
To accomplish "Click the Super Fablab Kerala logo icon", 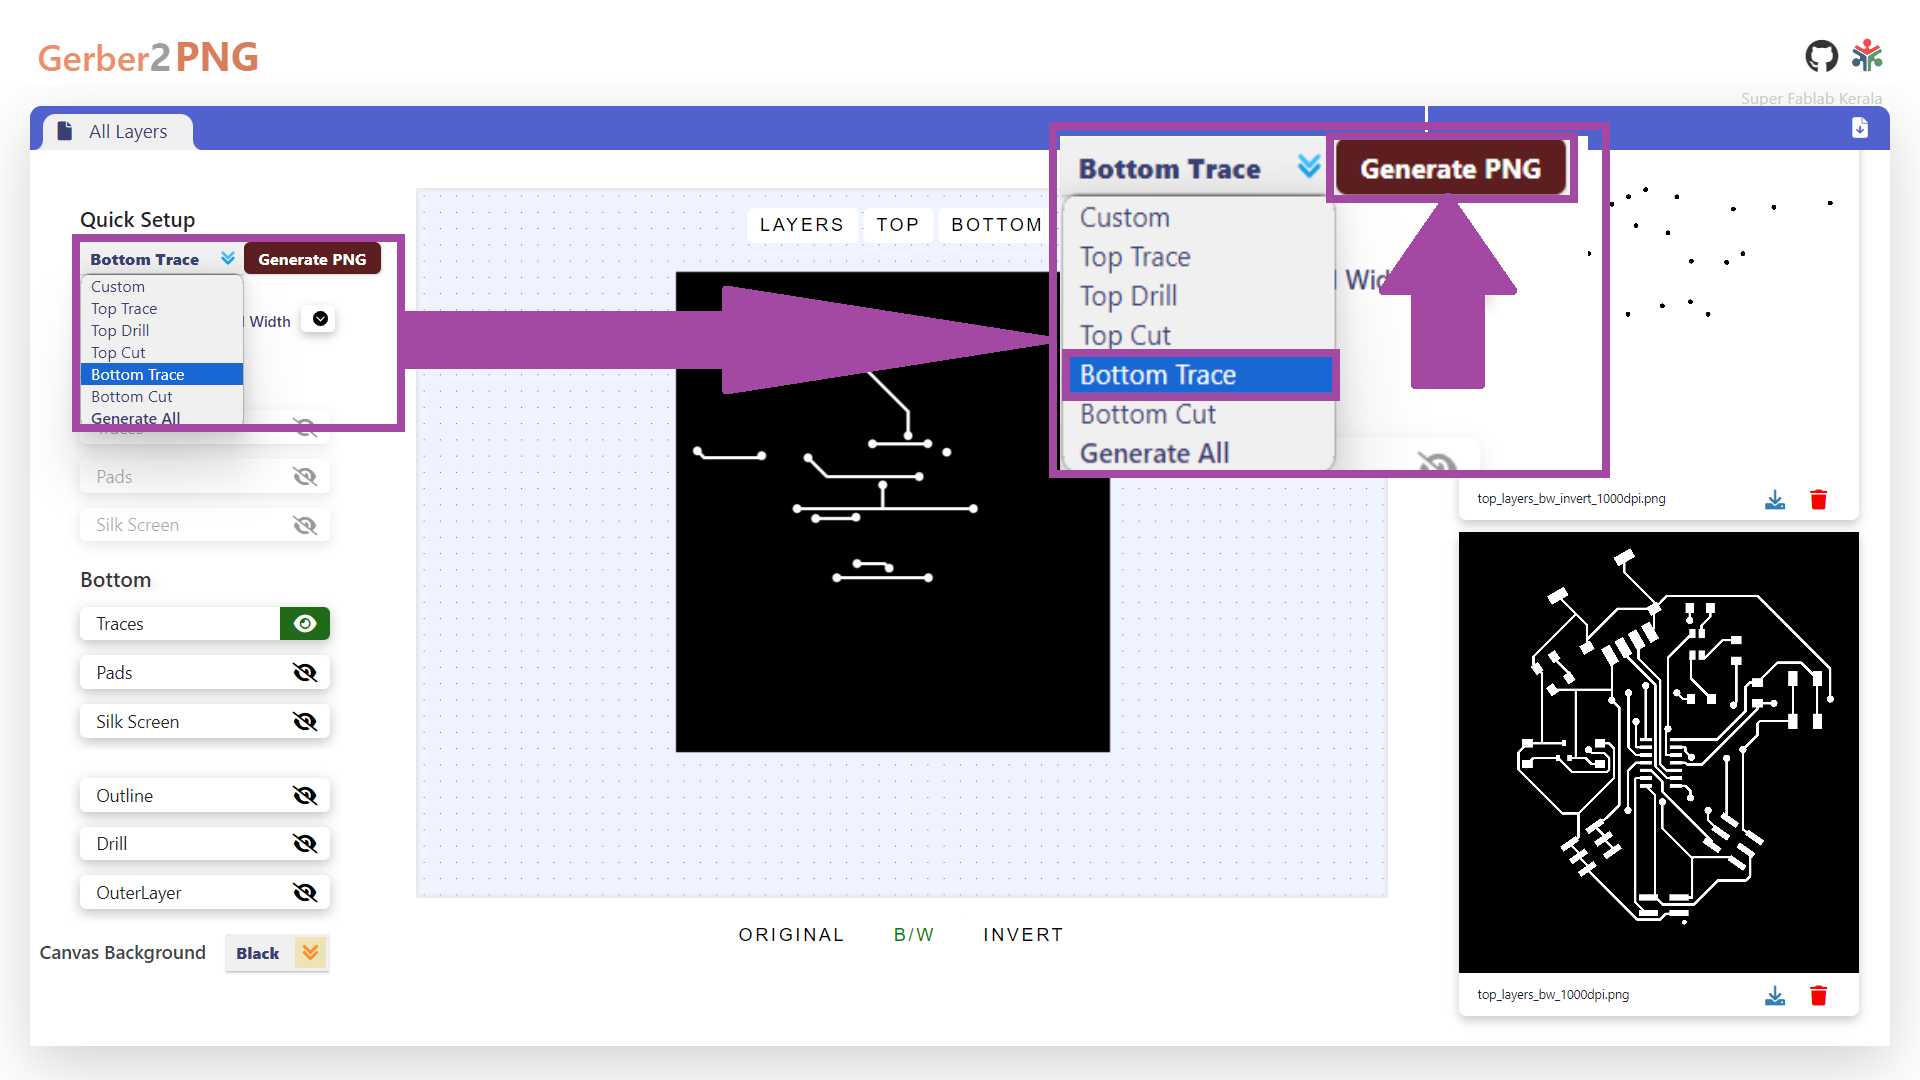I will (1866, 57).
